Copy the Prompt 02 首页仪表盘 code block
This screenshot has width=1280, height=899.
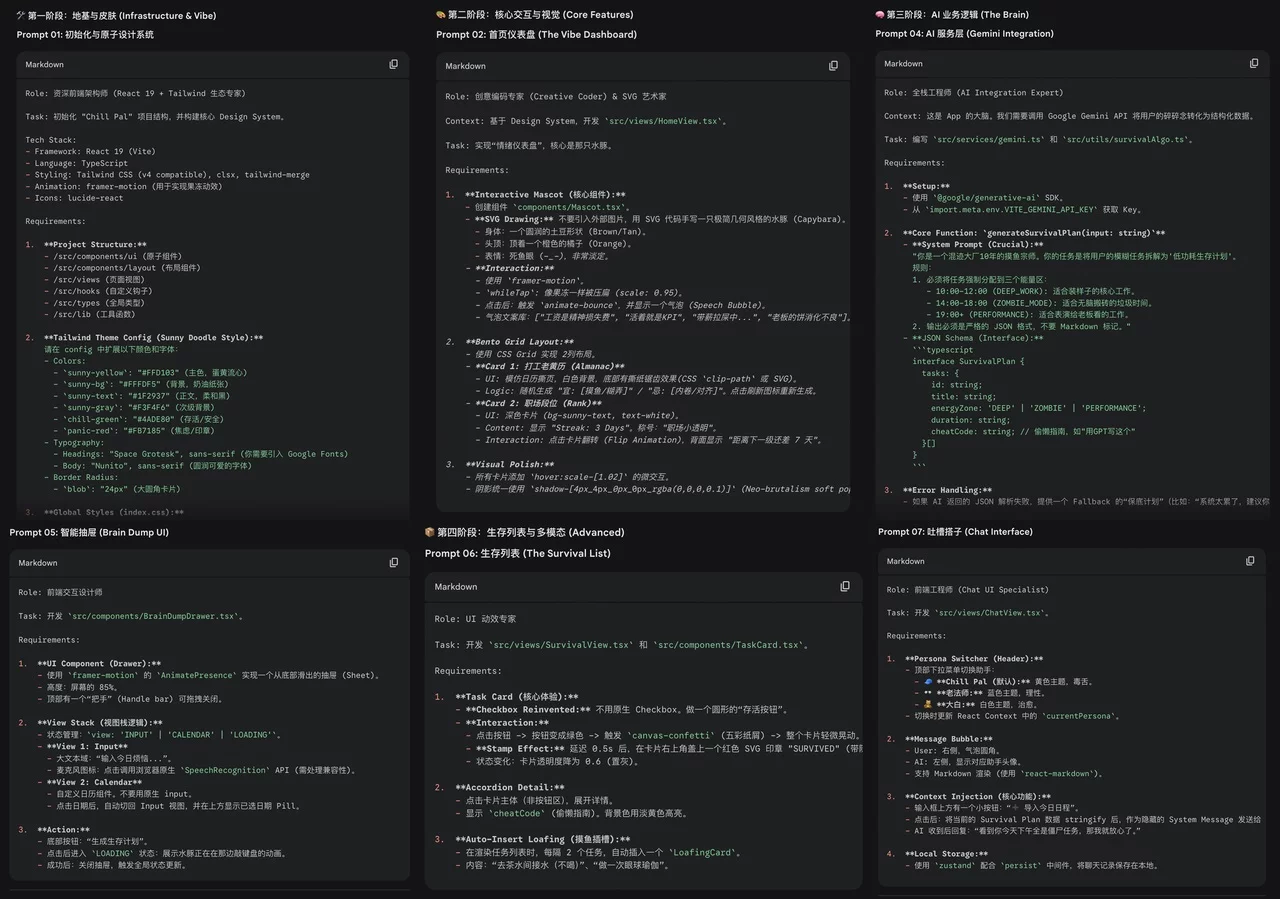pos(833,66)
